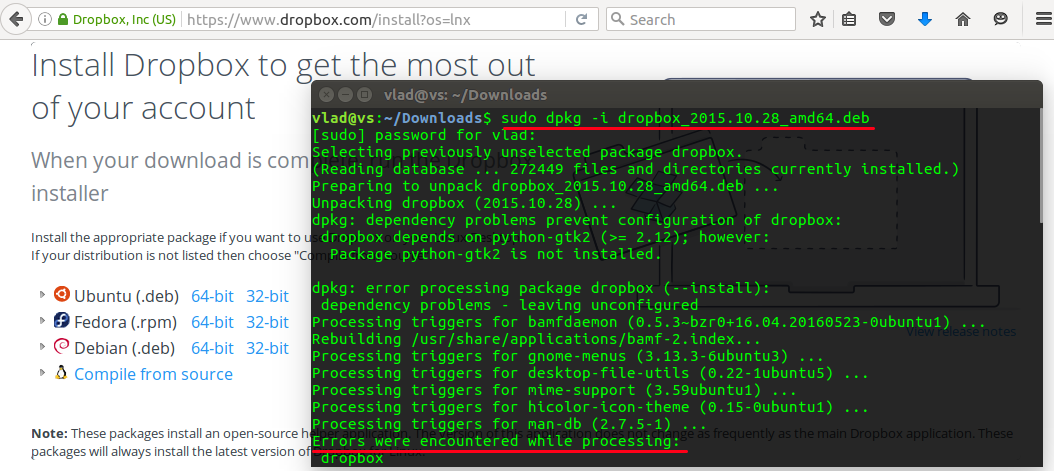Click the search magnifier icon
Image resolution: width=1054 pixels, height=471 pixels.
617,19
